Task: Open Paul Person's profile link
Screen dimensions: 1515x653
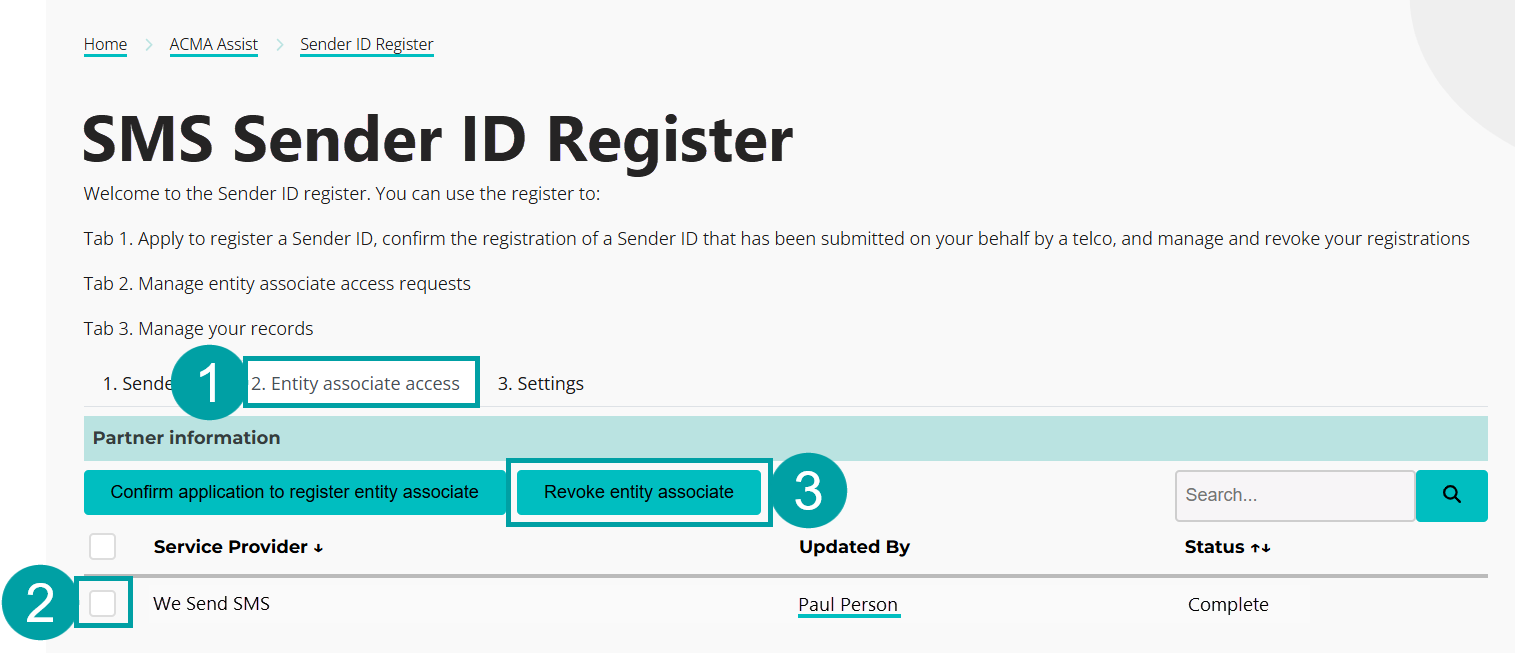Action: point(848,604)
